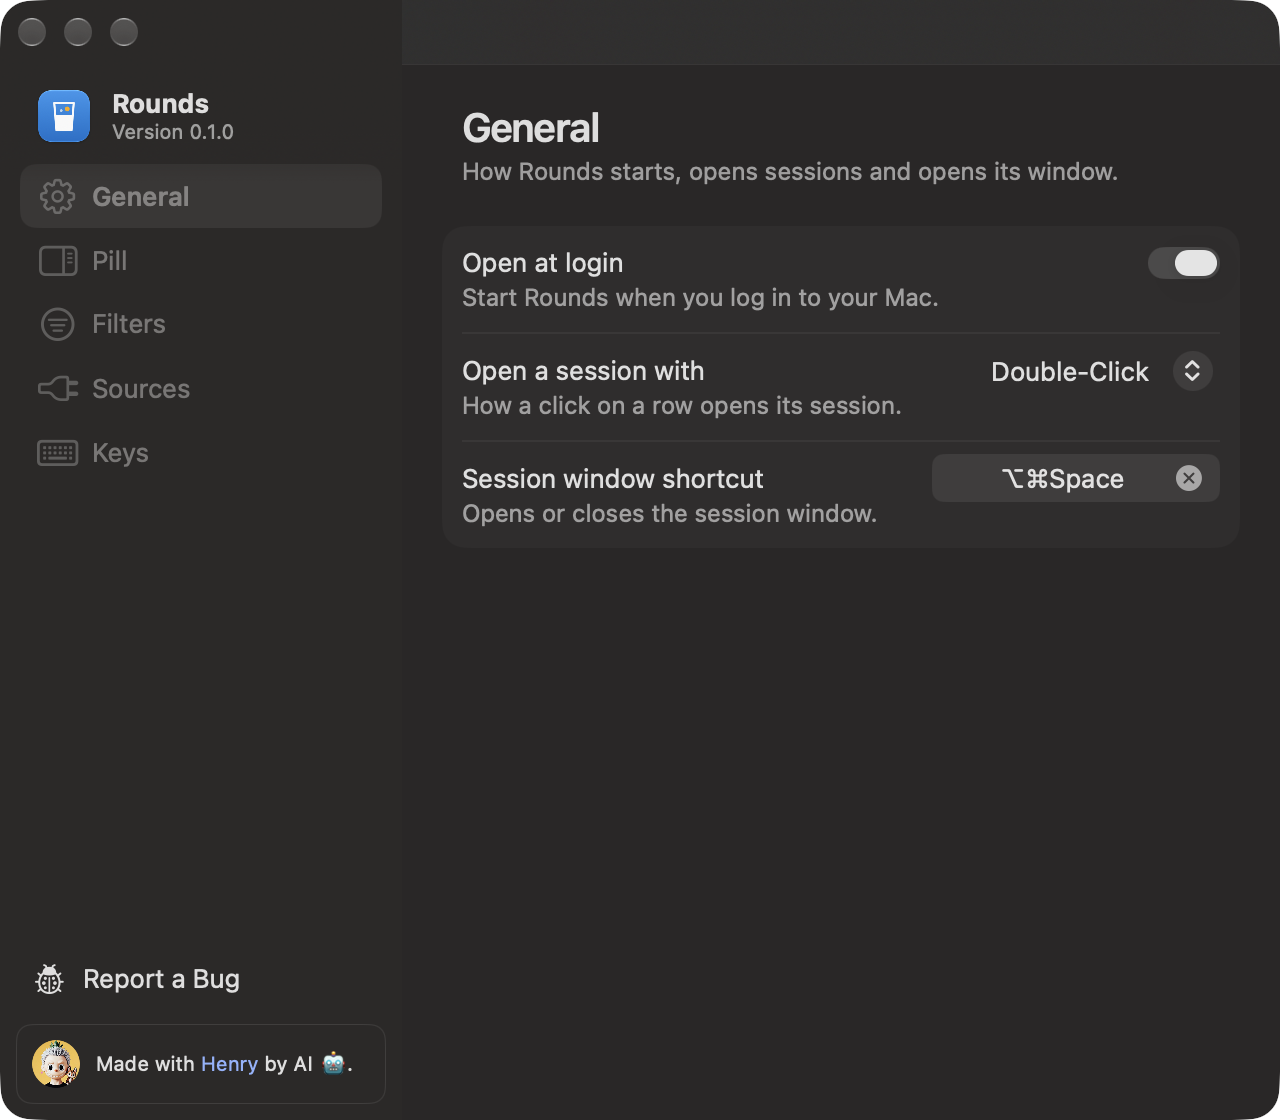Open the Henry link in the footer
This screenshot has width=1280, height=1120.
click(x=229, y=1064)
